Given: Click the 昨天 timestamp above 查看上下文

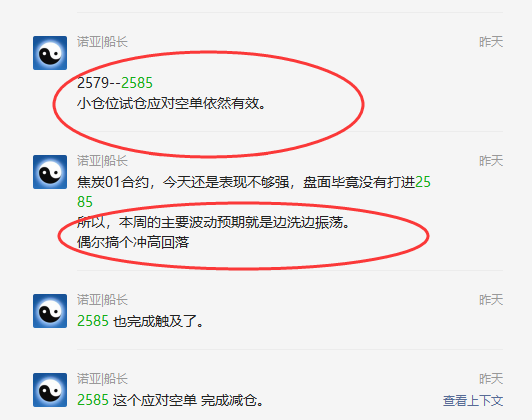Looking at the screenshot, I should pyautogui.click(x=491, y=379).
